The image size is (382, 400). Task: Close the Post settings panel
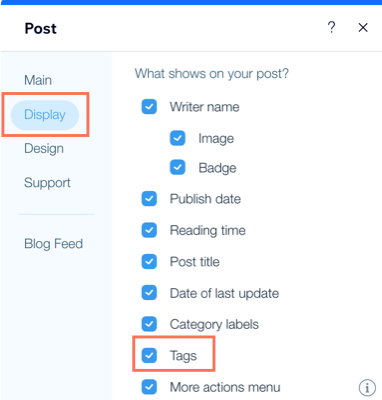(363, 27)
